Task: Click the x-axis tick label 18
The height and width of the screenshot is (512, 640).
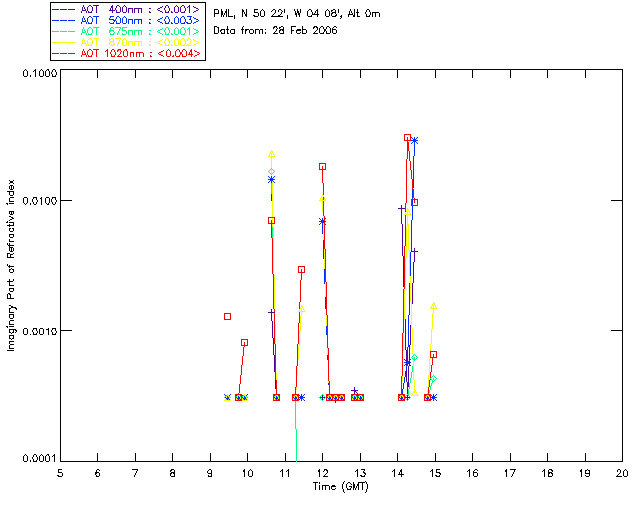Action: tap(547, 473)
